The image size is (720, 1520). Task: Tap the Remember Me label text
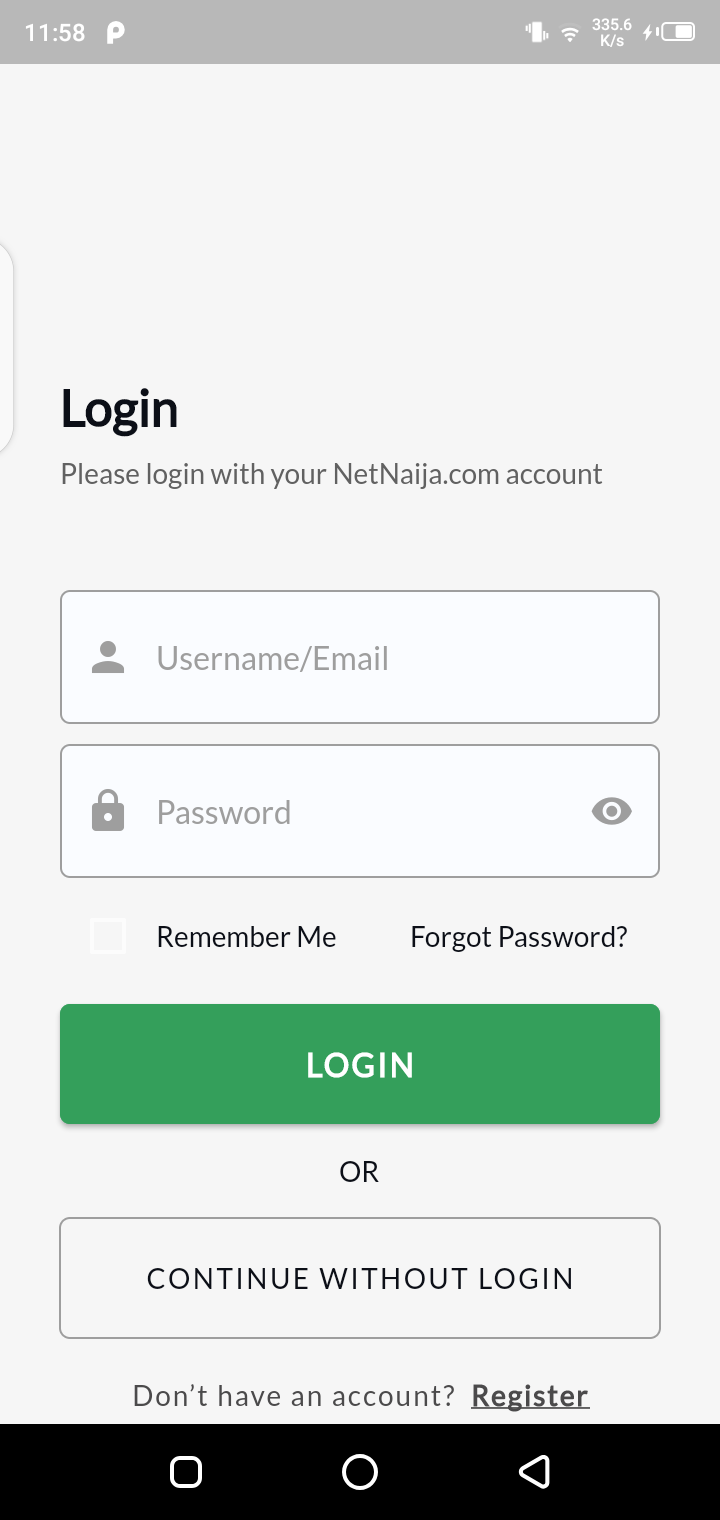[x=246, y=937]
